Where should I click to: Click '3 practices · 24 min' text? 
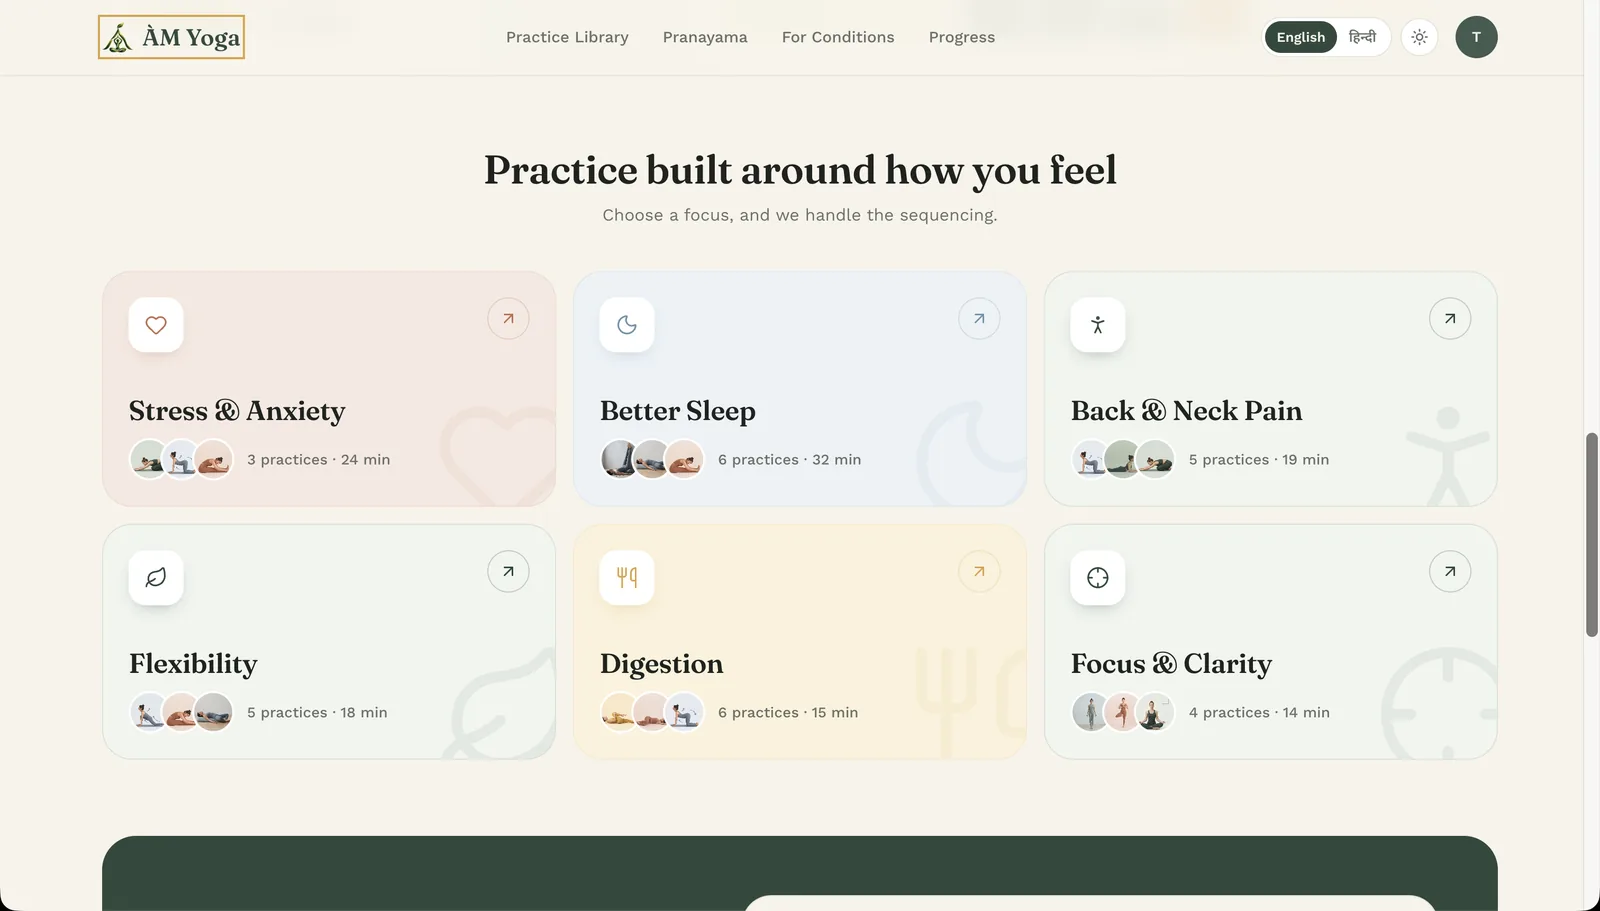(319, 460)
